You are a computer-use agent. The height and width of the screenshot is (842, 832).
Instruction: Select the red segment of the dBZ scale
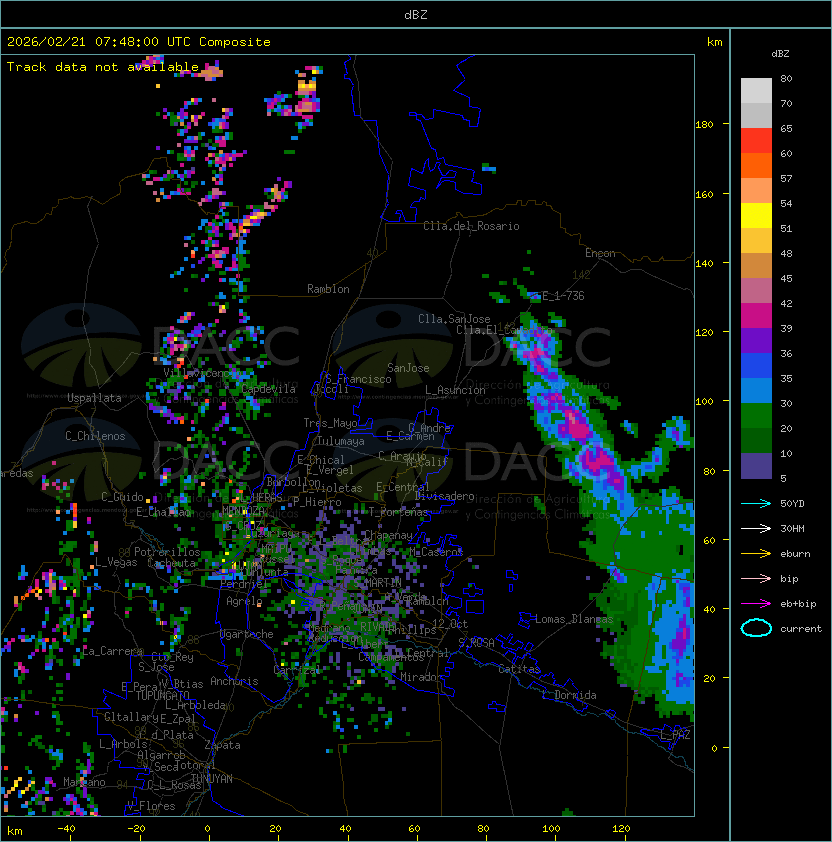click(x=756, y=141)
